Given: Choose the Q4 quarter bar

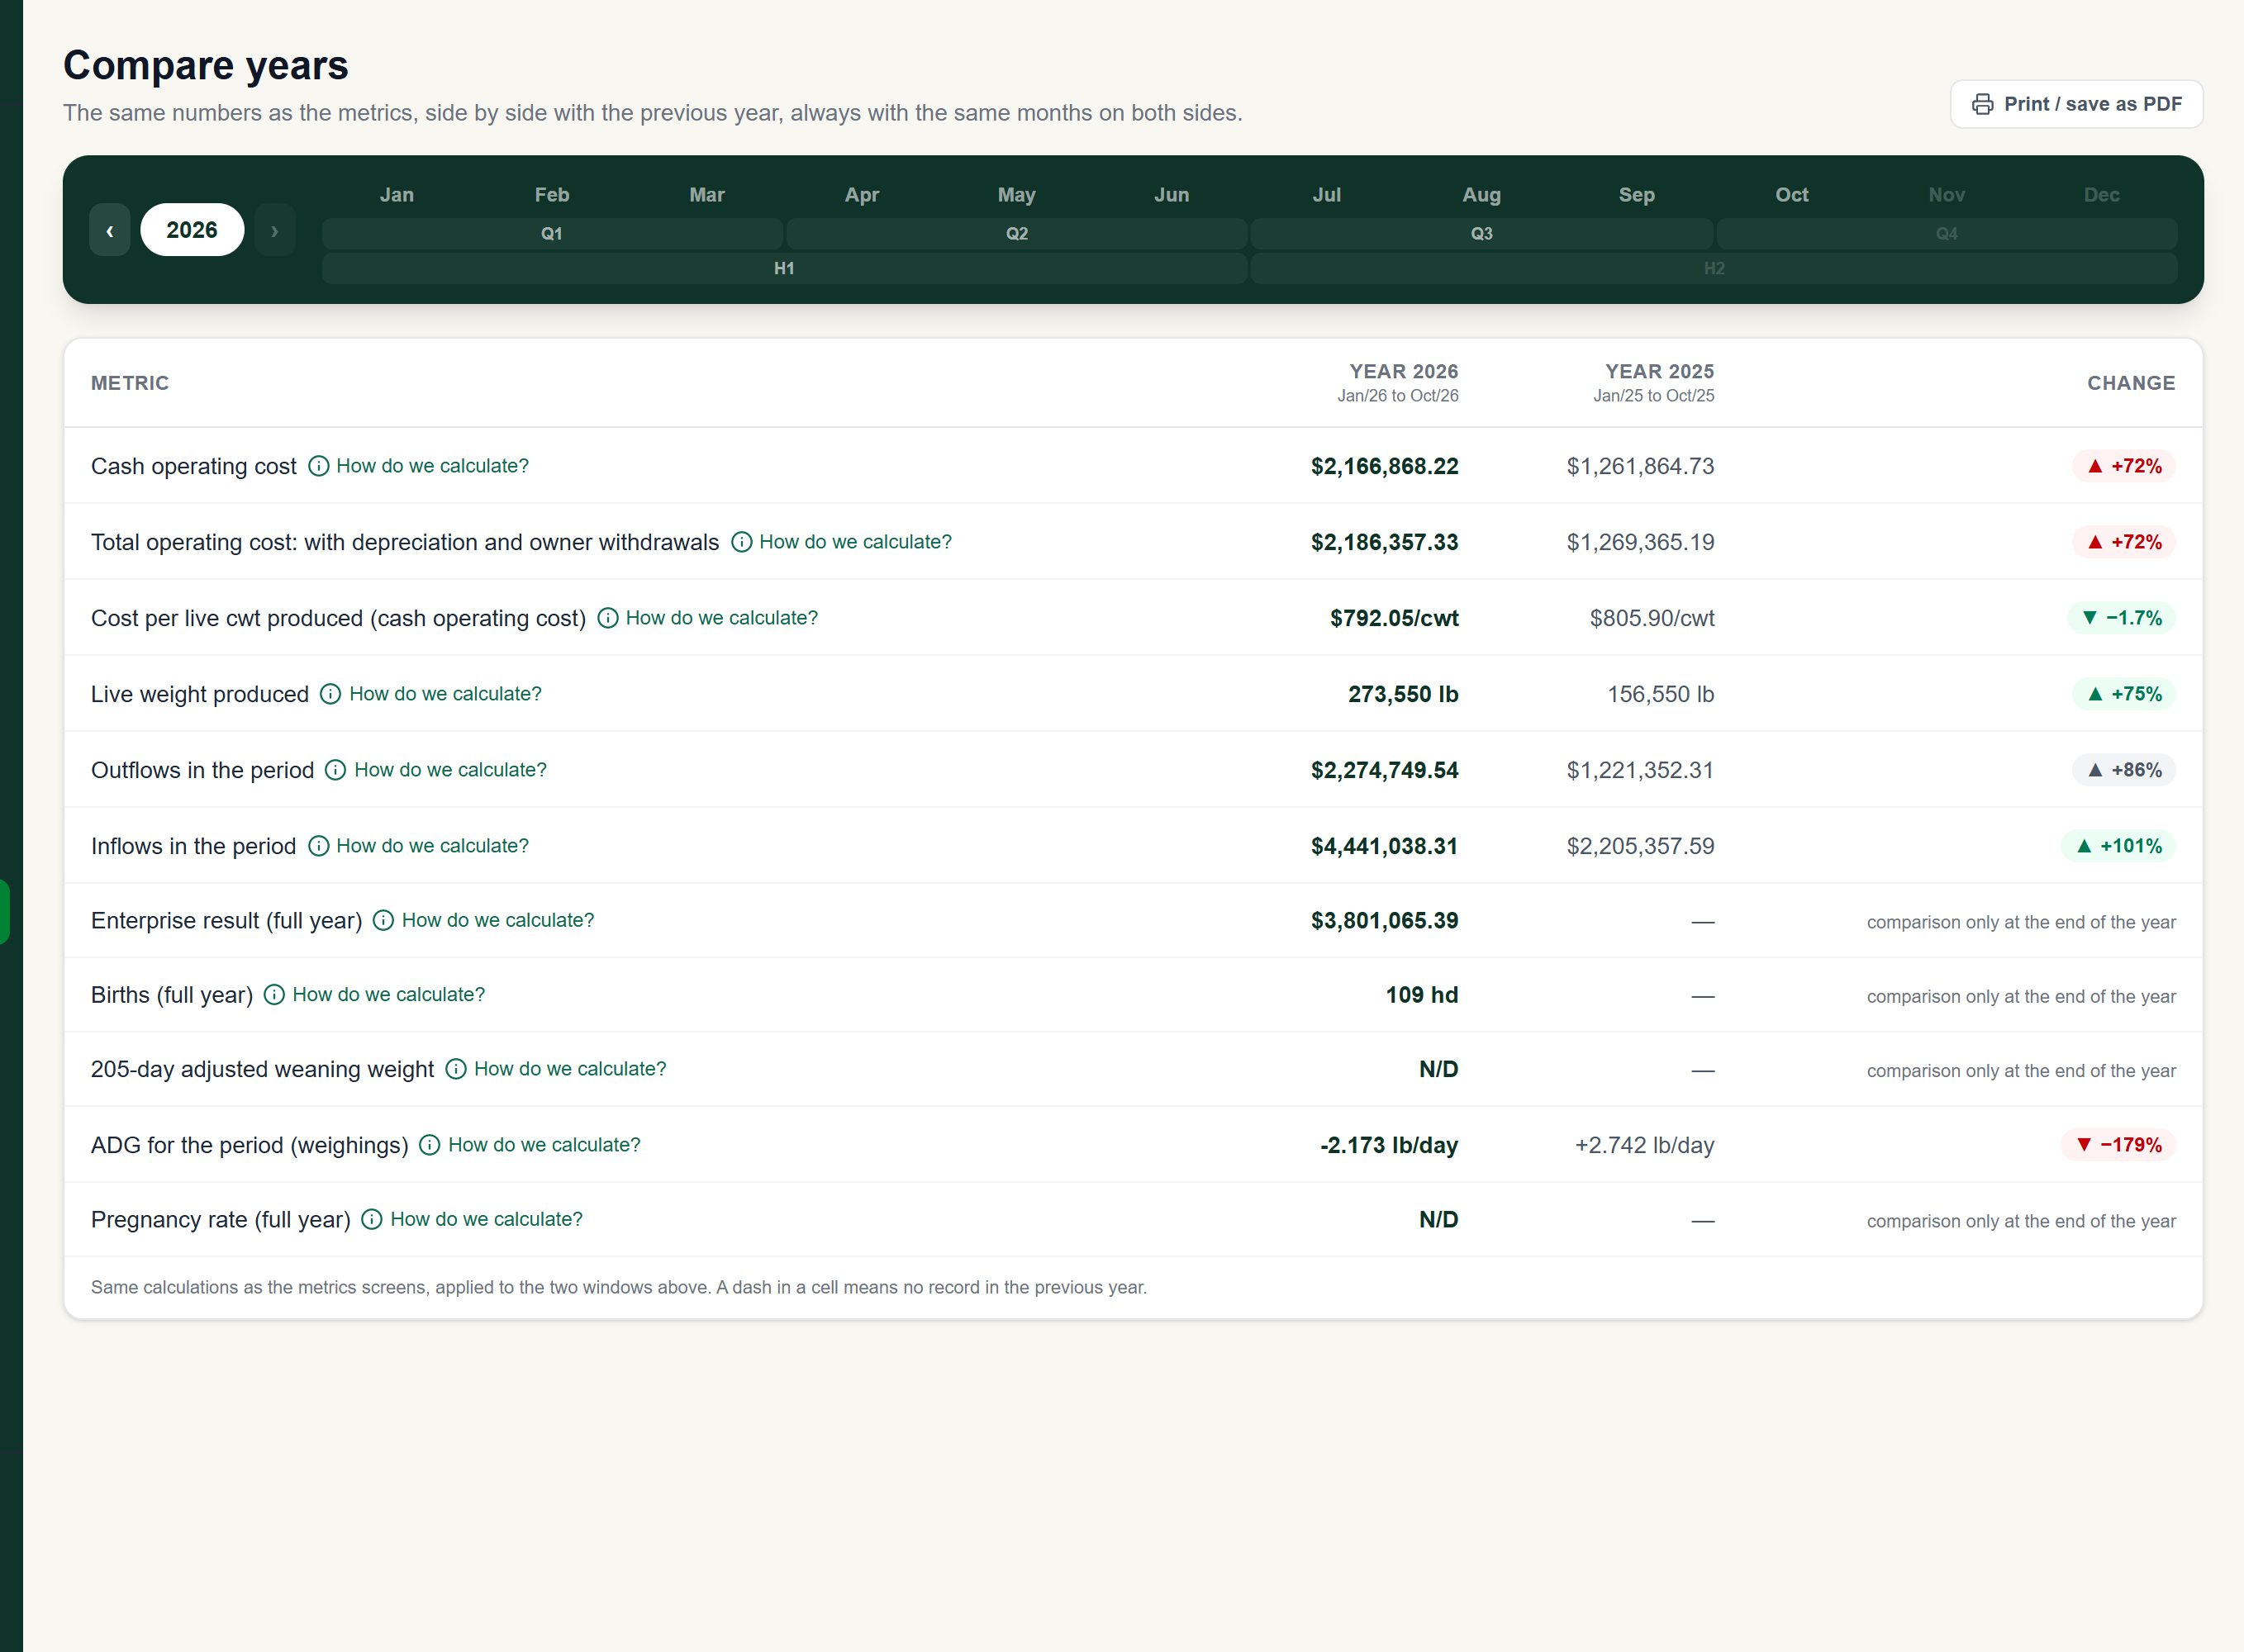Looking at the screenshot, I should tap(1947, 234).
